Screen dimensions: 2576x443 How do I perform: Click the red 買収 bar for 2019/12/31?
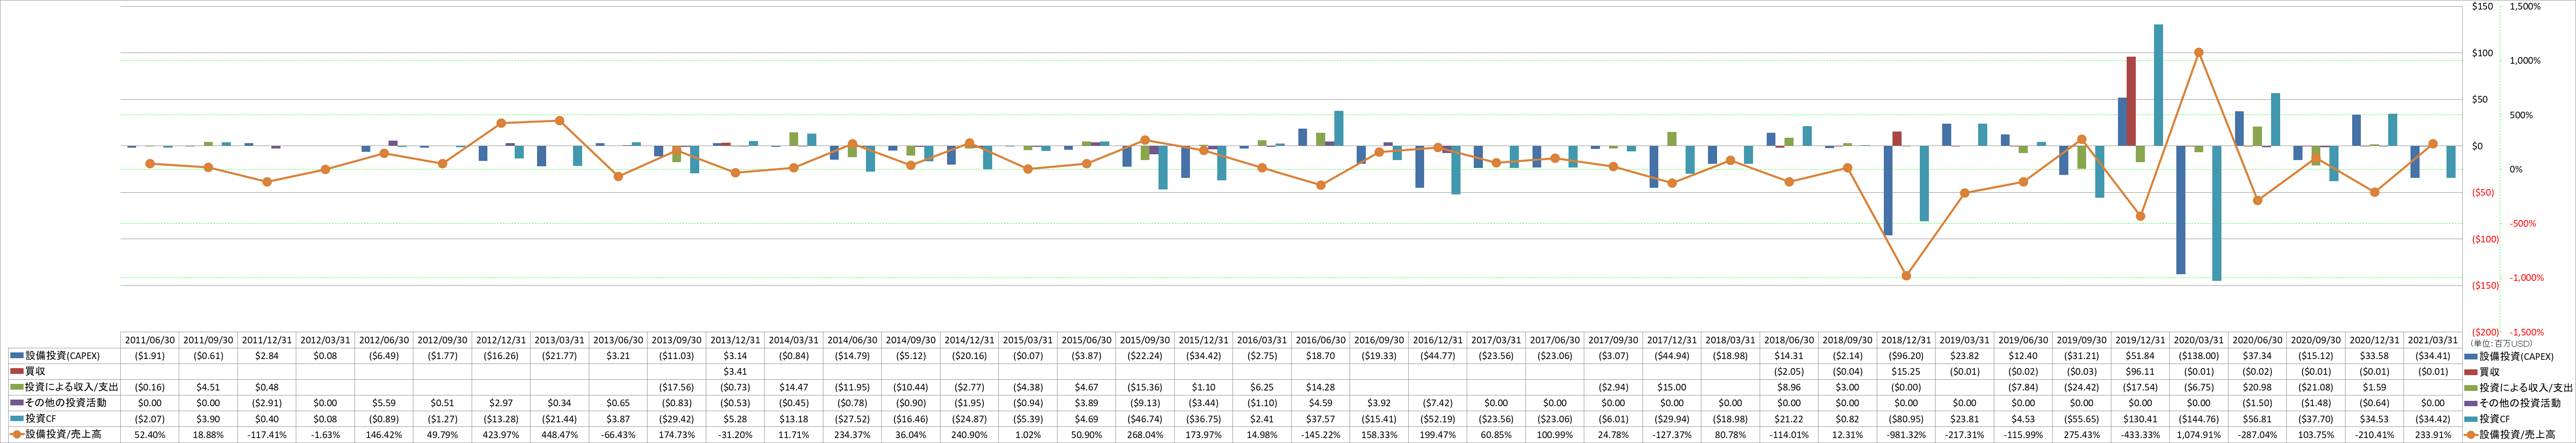pyautogui.click(x=2131, y=101)
